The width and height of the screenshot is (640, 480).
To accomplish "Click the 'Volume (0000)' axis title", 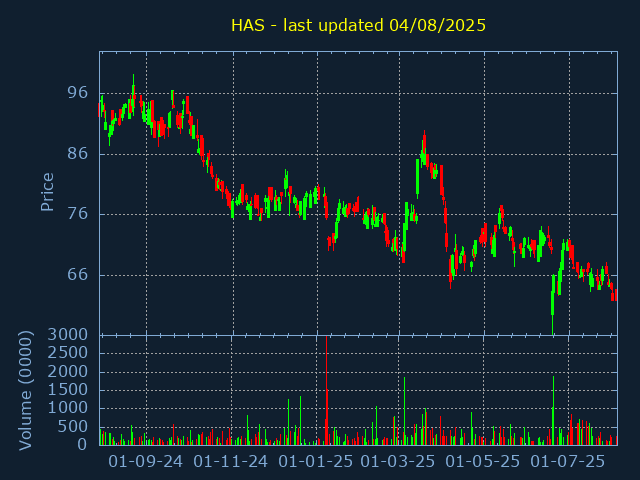I will pyautogui.click(x=25, y=390).
